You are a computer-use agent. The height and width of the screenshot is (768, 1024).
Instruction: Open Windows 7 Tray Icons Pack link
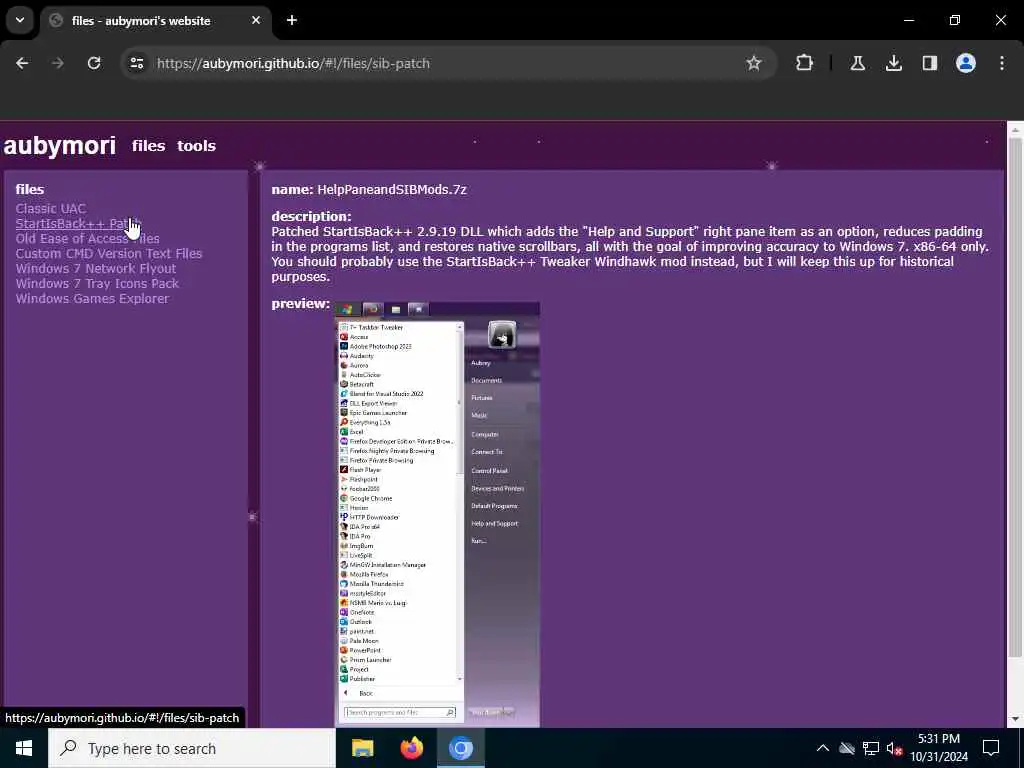pos(97,283)
